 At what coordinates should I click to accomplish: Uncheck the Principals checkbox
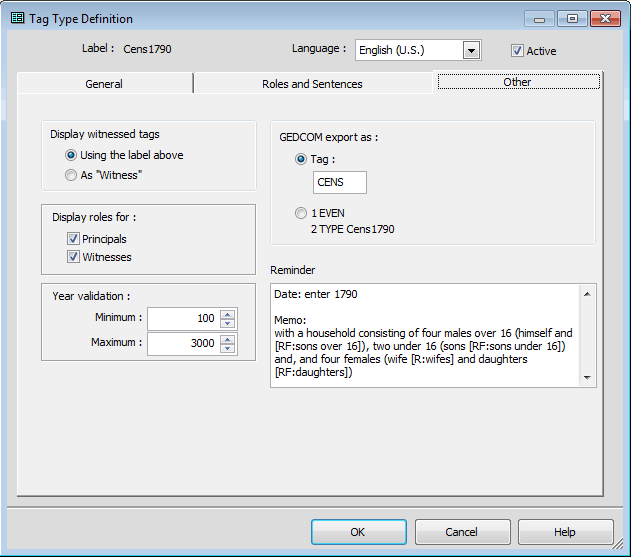pos(73,239)
